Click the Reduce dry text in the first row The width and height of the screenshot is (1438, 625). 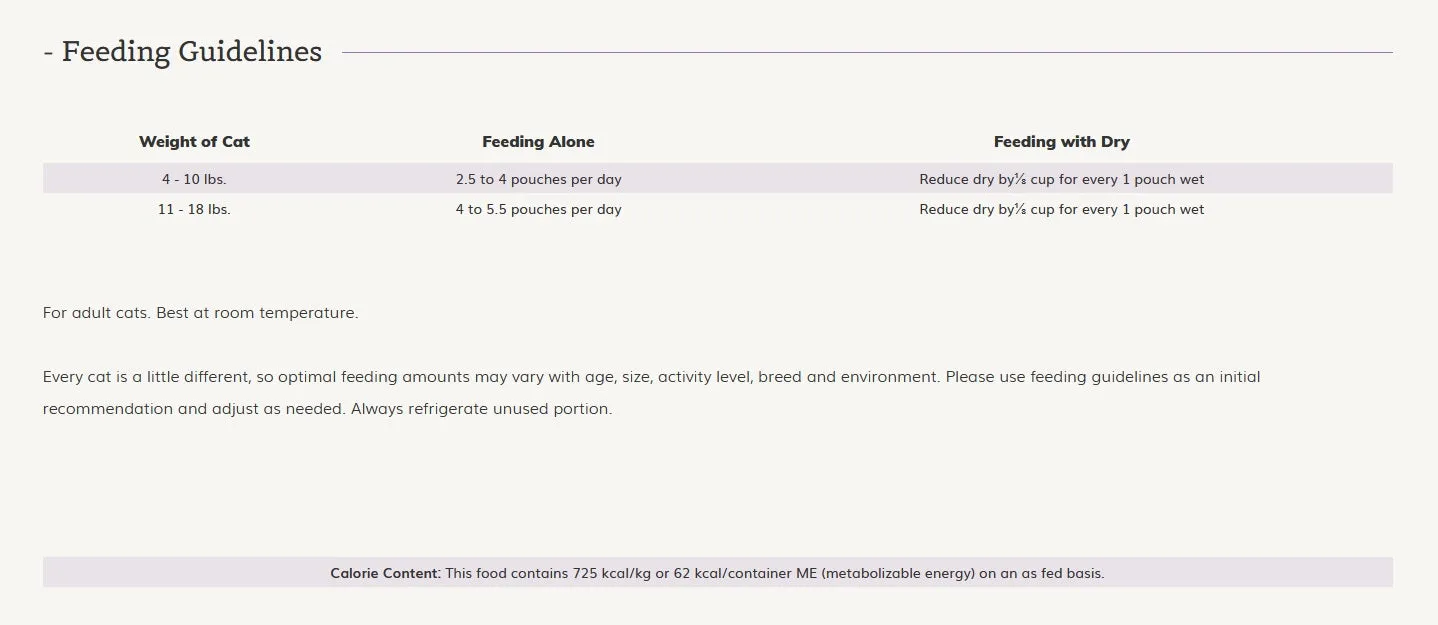point(1061,180)
